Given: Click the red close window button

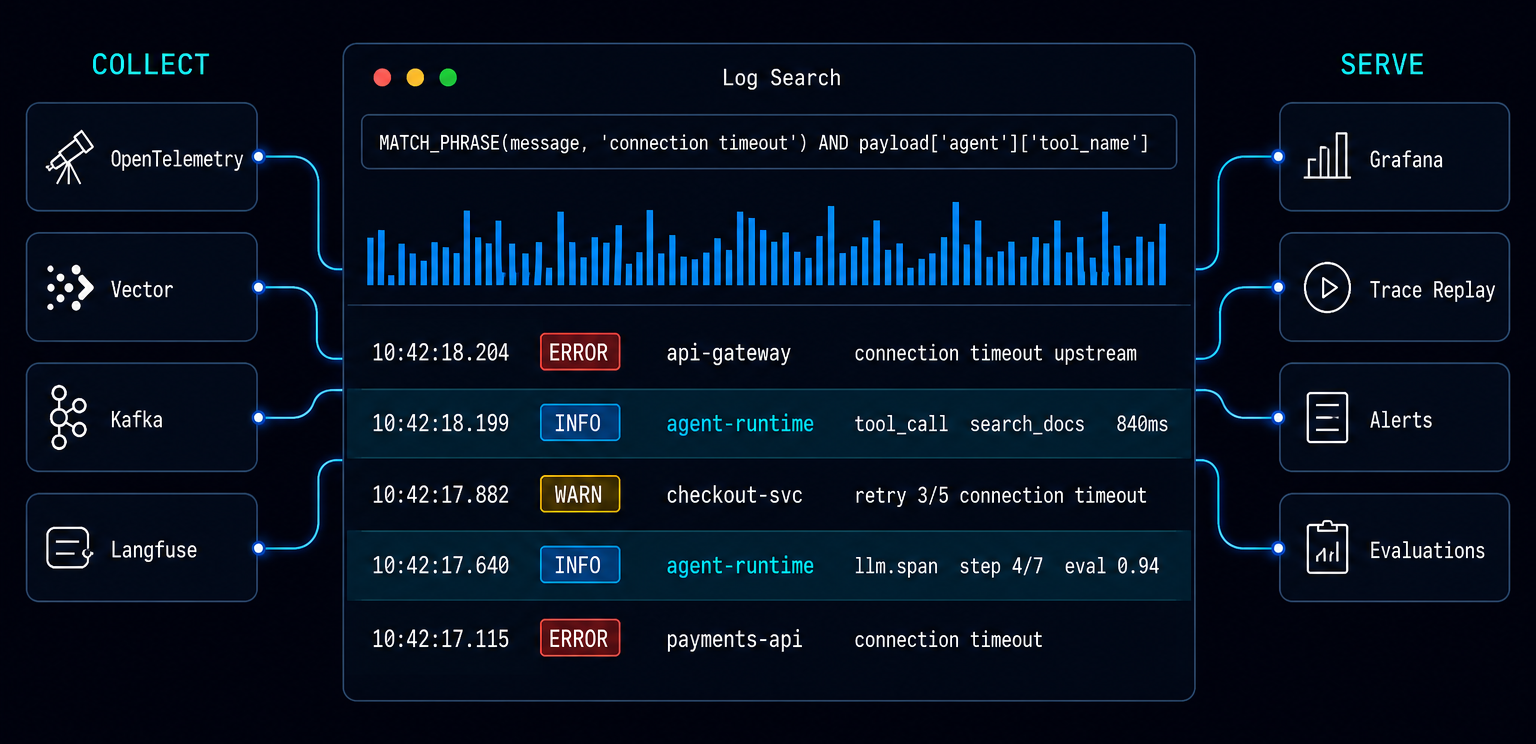Looking at the screenshot, I should coord(382,77).
